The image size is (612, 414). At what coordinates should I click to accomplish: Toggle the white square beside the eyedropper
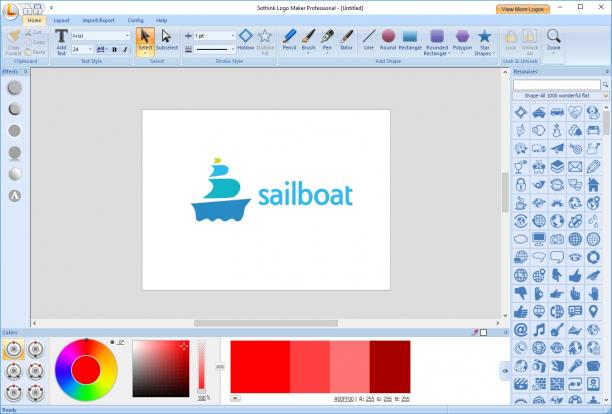(484, 332)
